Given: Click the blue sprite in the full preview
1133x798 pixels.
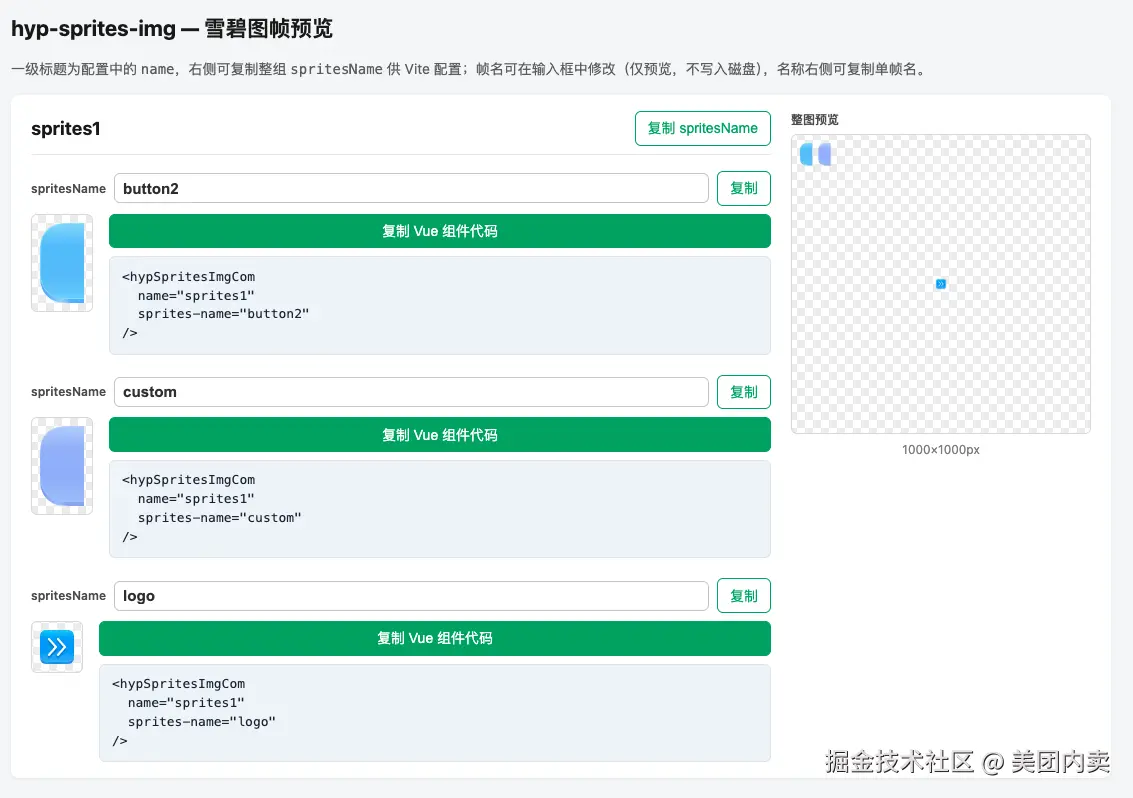Looking at the screenshot, I should click(x=806, y=154).
